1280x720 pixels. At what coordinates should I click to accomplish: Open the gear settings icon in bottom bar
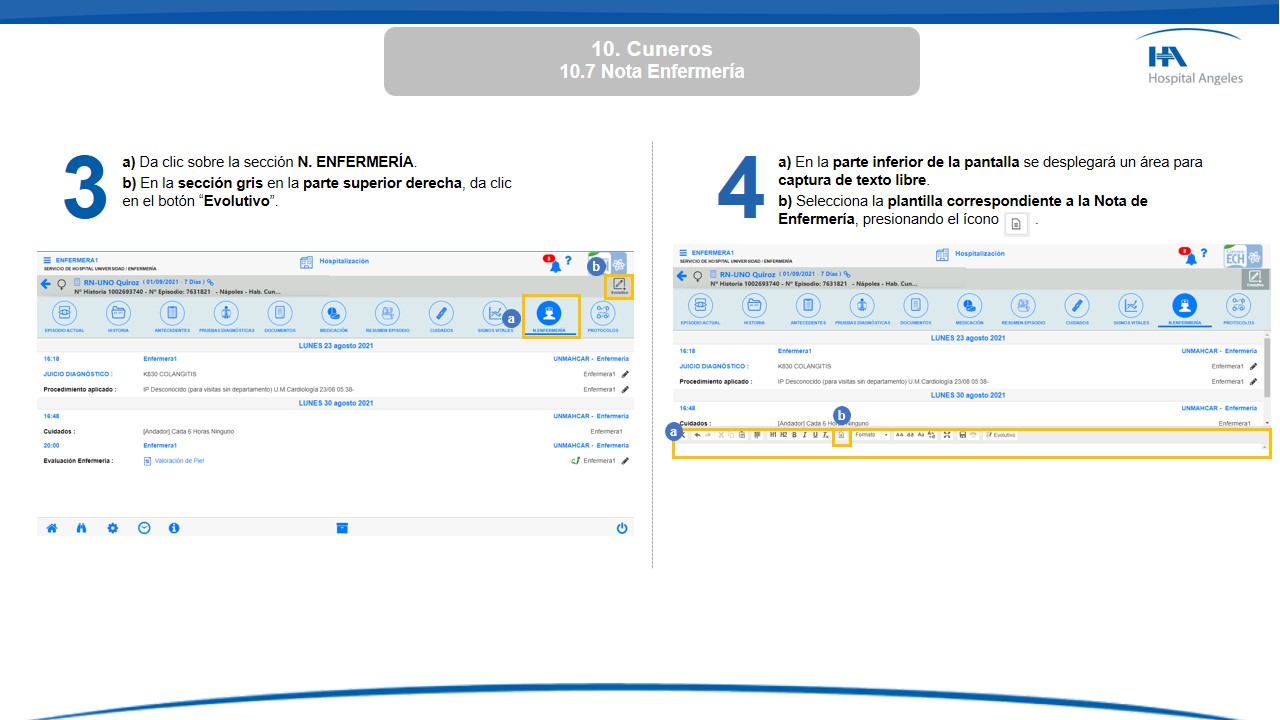click(x=113, y=528)
